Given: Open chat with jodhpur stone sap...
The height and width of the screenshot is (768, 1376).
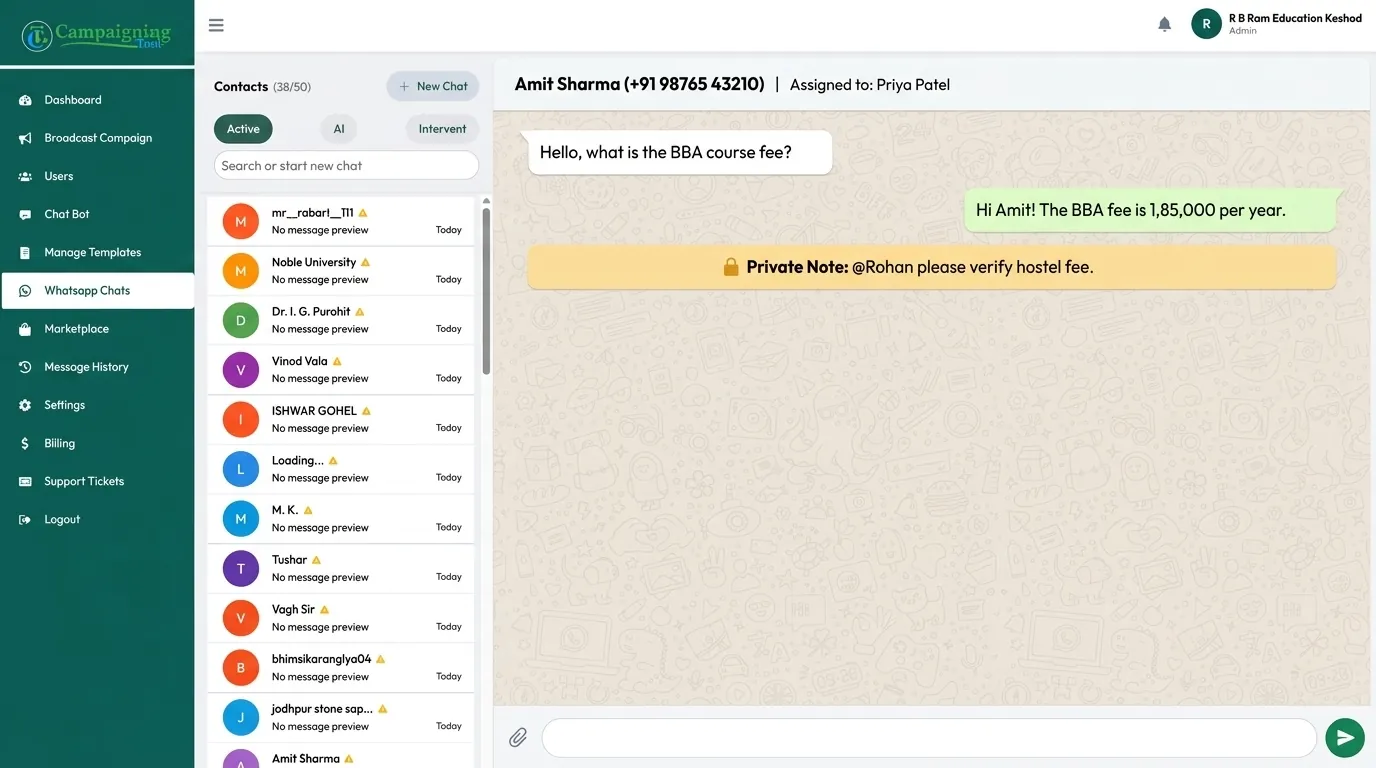Looking at the screenshot, I should click(x=340, y=717).
